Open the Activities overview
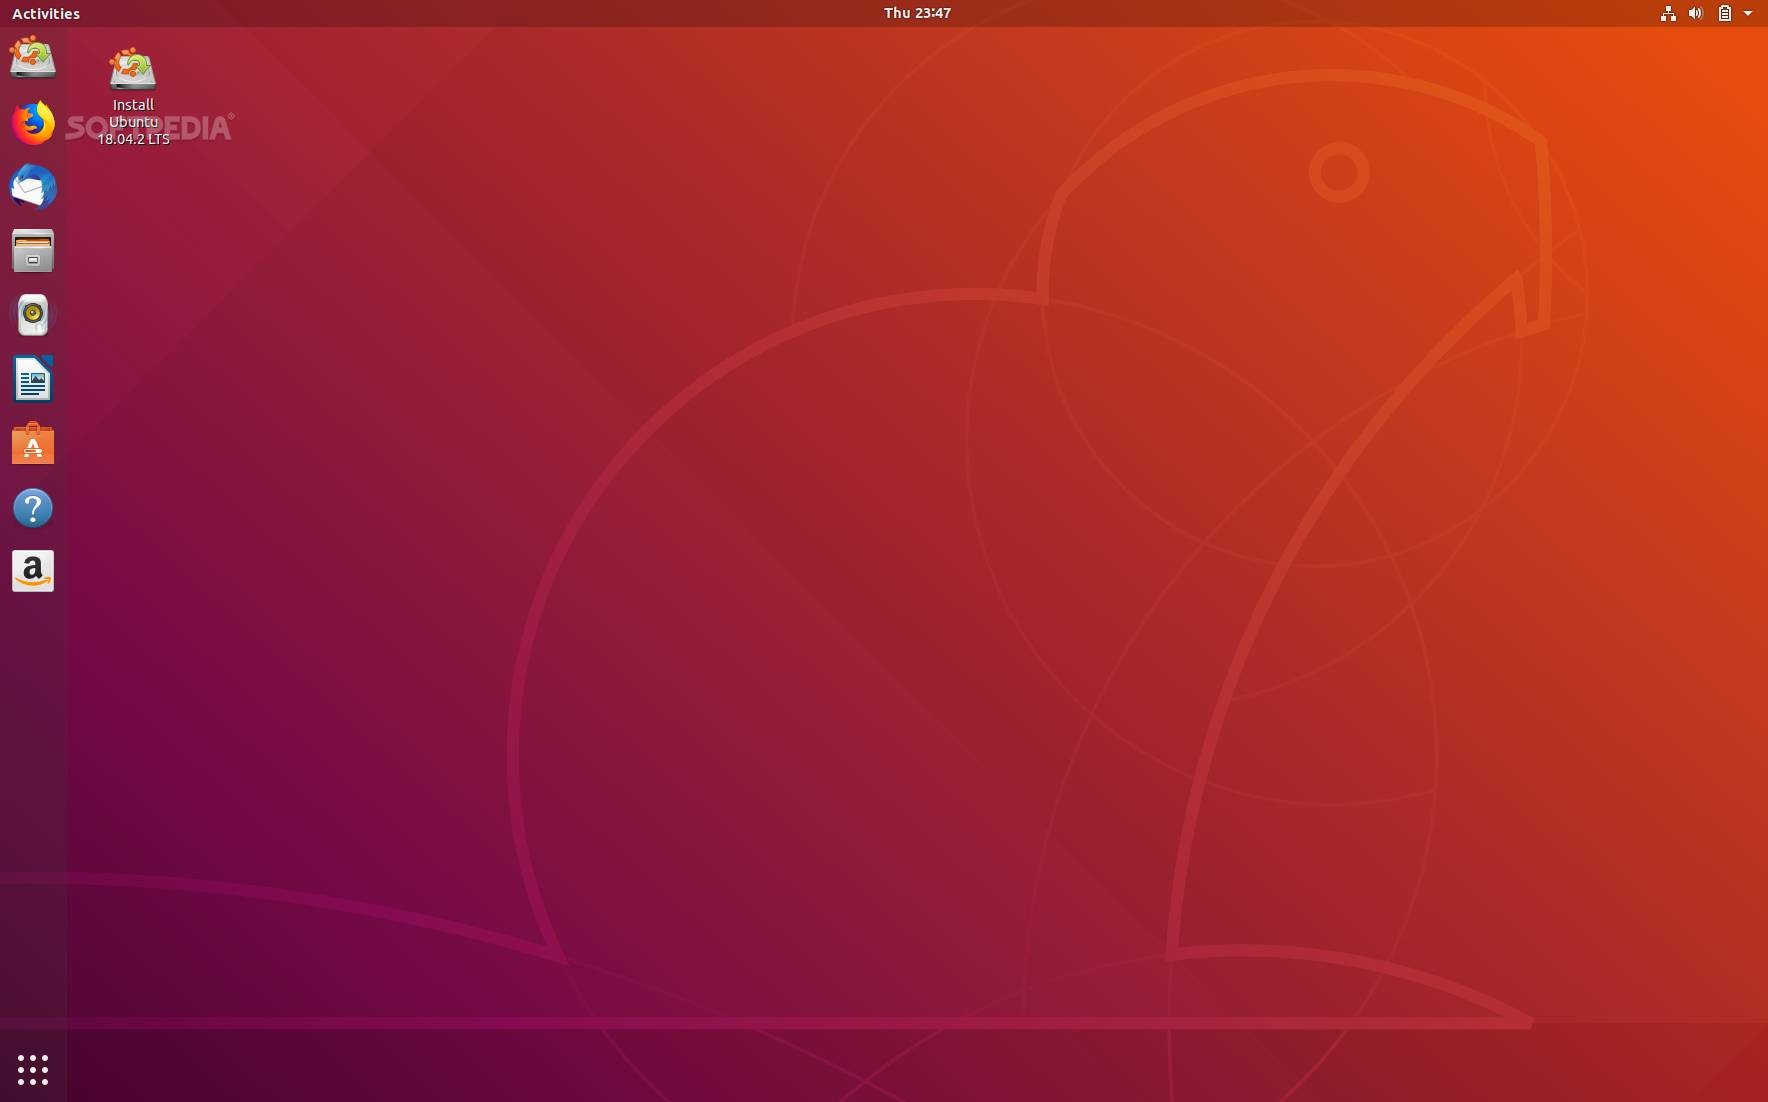Image resolution: width=1768 pixels, height=1102 pixels. pos(46,13)
